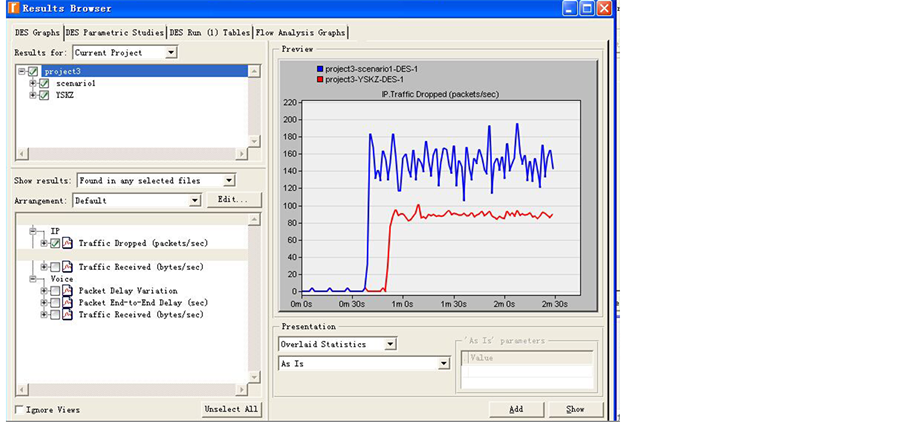Enable the Ignore Views checkbox
Screen dimensions: 903x422
click(20, 410)
